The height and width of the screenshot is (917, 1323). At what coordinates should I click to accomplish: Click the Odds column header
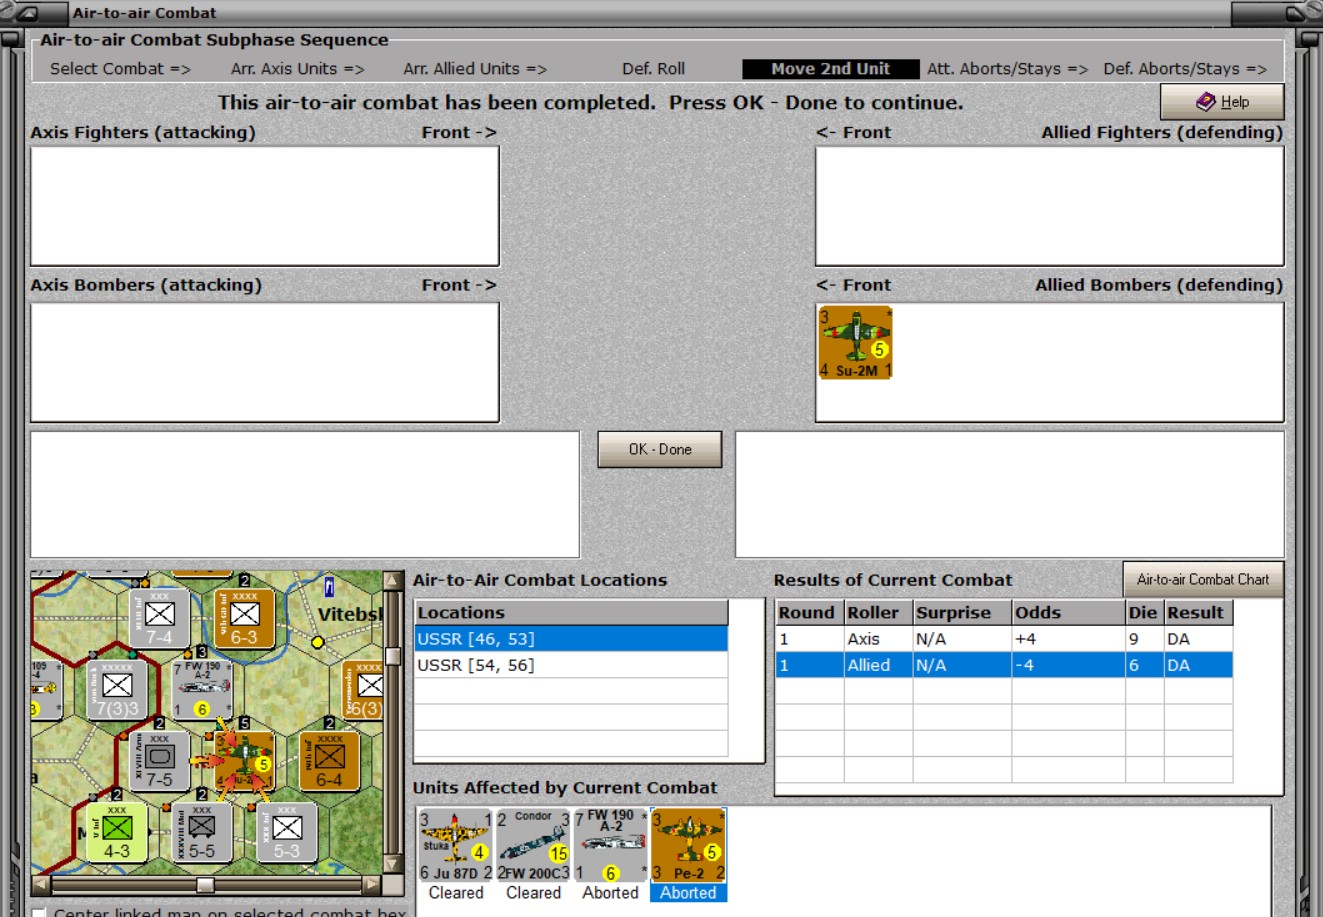tap(1068, 613)
